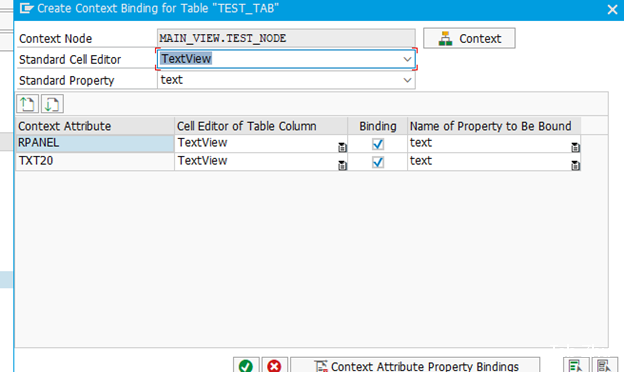624x372 pixels.
Task: Click the Binding column header
Action: [x=378, y=126]
